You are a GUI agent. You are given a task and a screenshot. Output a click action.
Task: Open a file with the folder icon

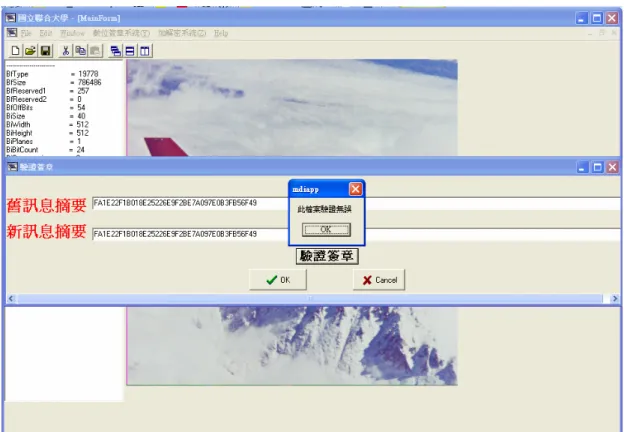30,51
